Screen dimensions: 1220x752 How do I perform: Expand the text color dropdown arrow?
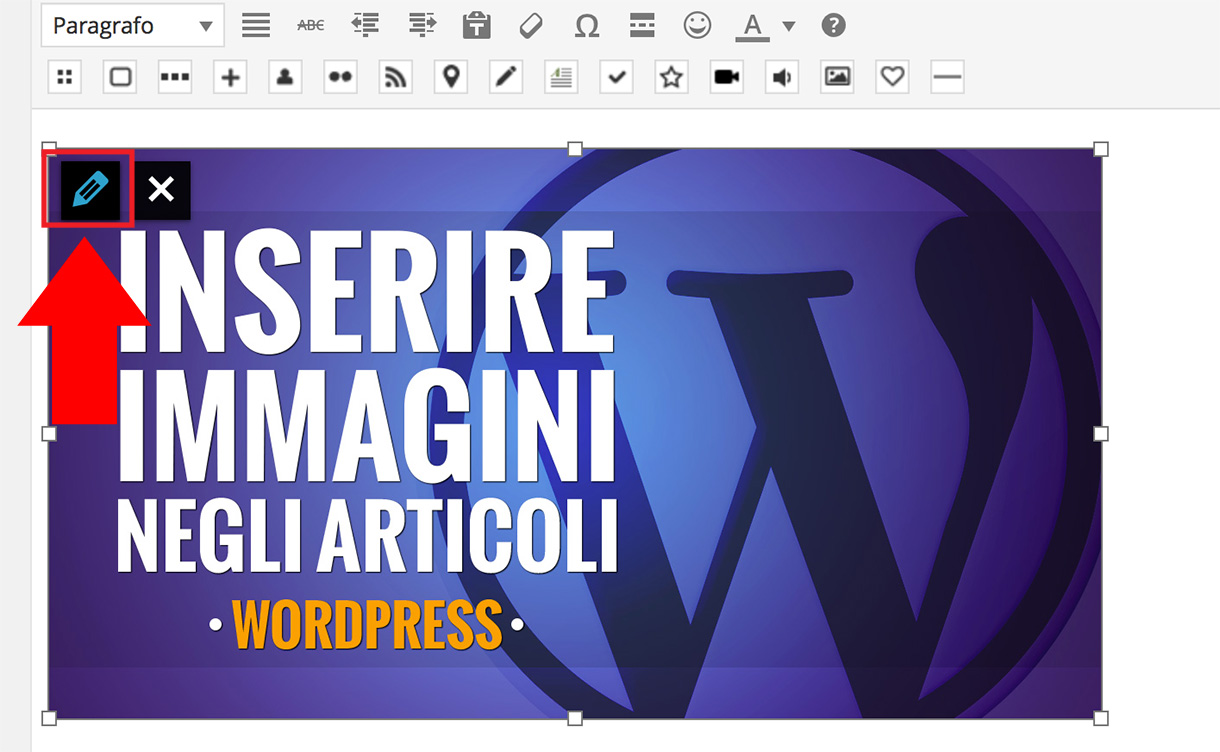click(788, 26)
